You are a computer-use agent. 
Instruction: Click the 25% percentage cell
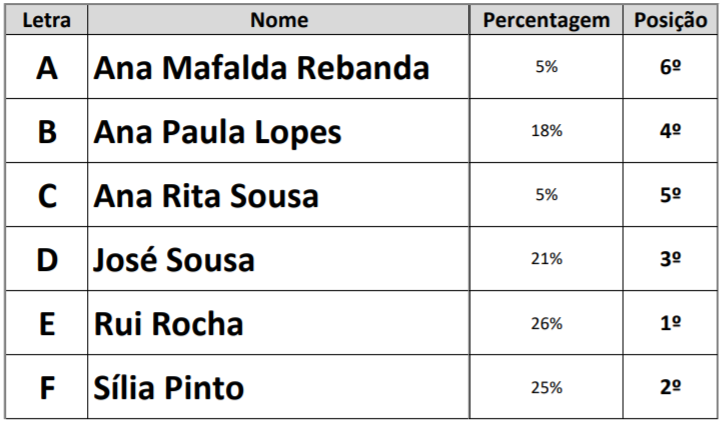pyautogui.click(x=546, y=387)
